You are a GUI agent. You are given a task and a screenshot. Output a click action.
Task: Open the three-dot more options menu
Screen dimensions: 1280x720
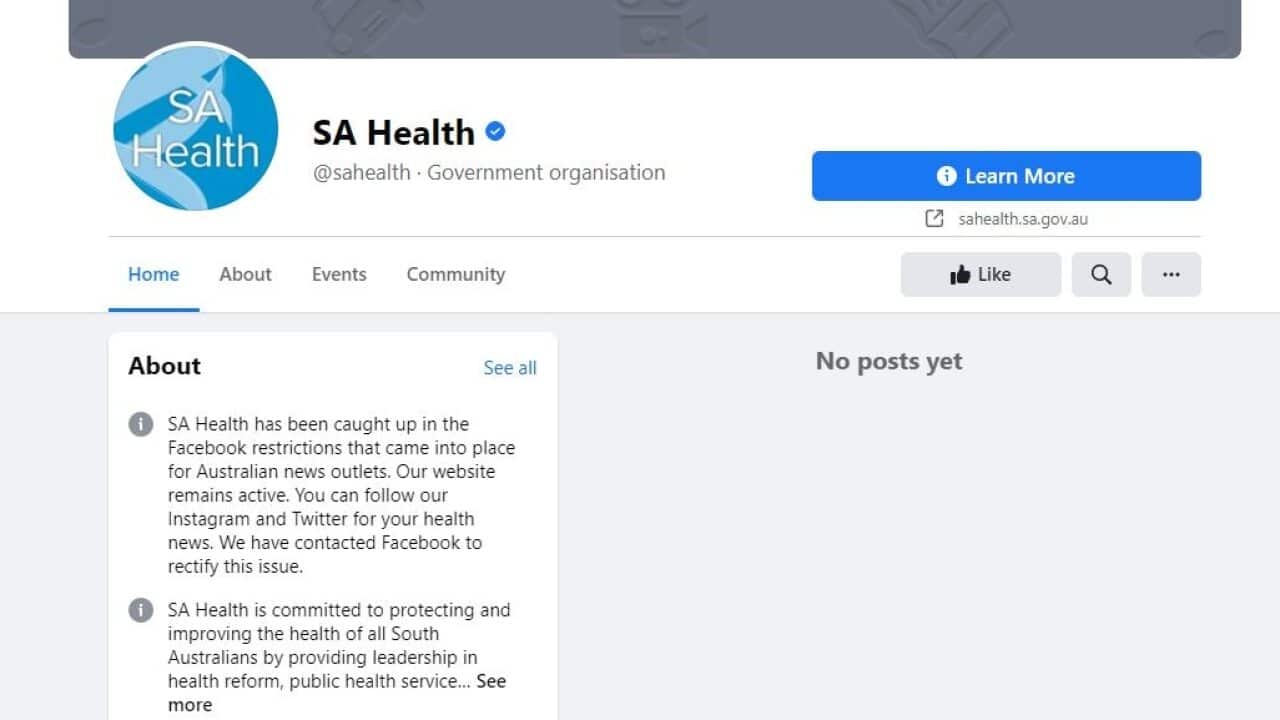[1171, 274]
